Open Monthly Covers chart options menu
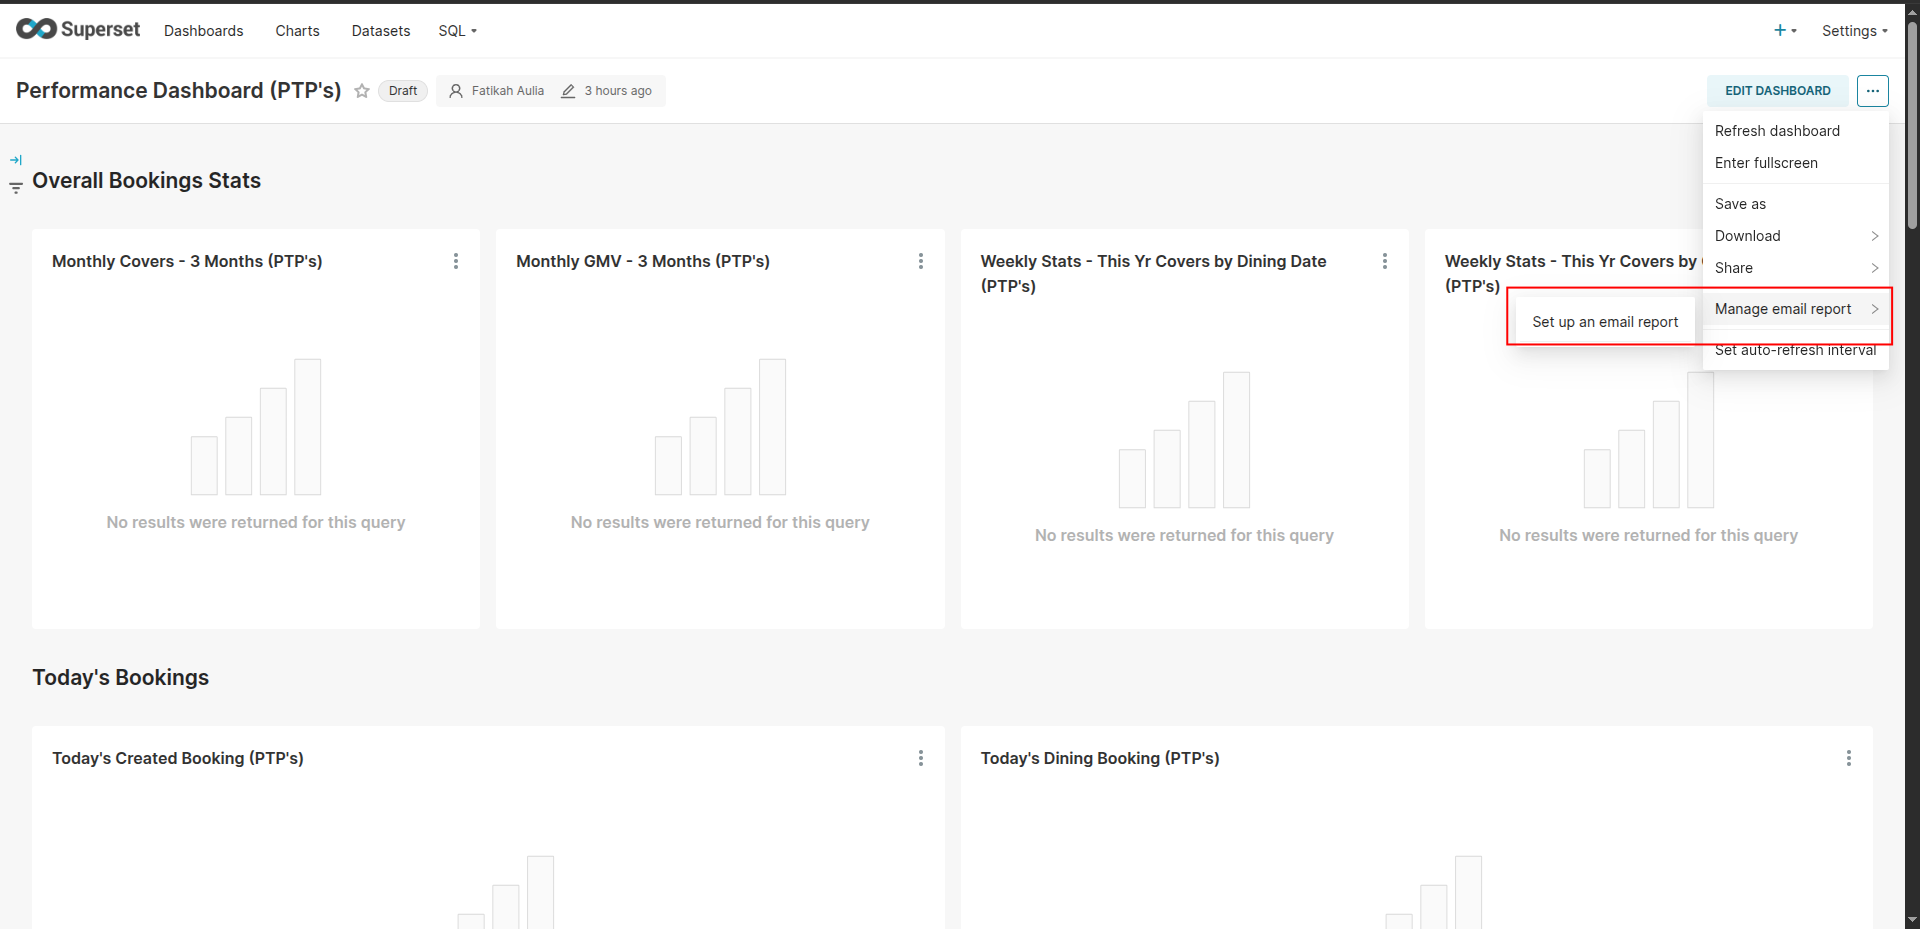 [x=456, y=261]
